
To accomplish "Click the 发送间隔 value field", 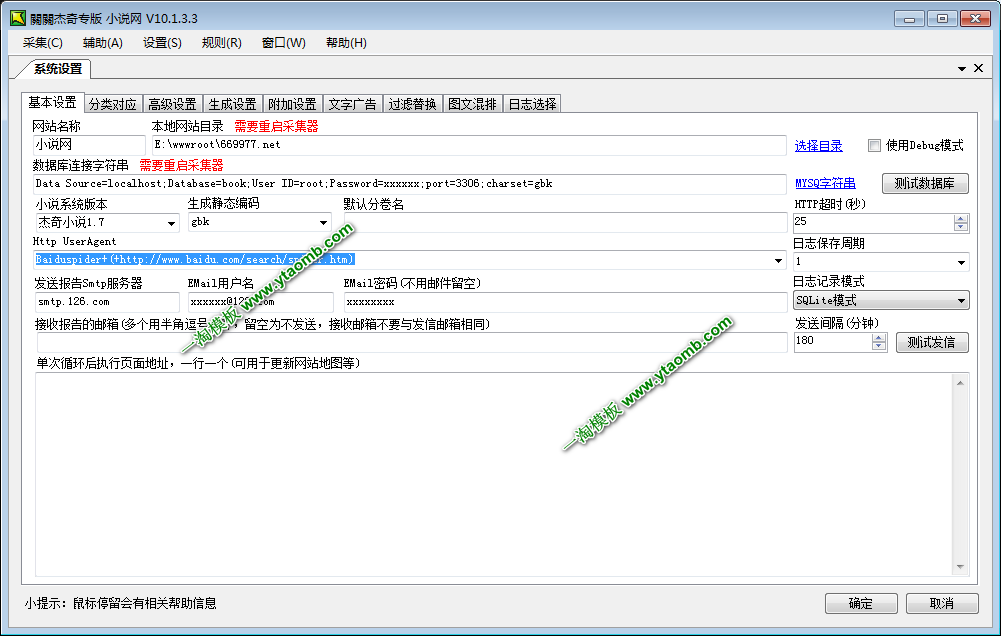I will click(x=832, y=342).
